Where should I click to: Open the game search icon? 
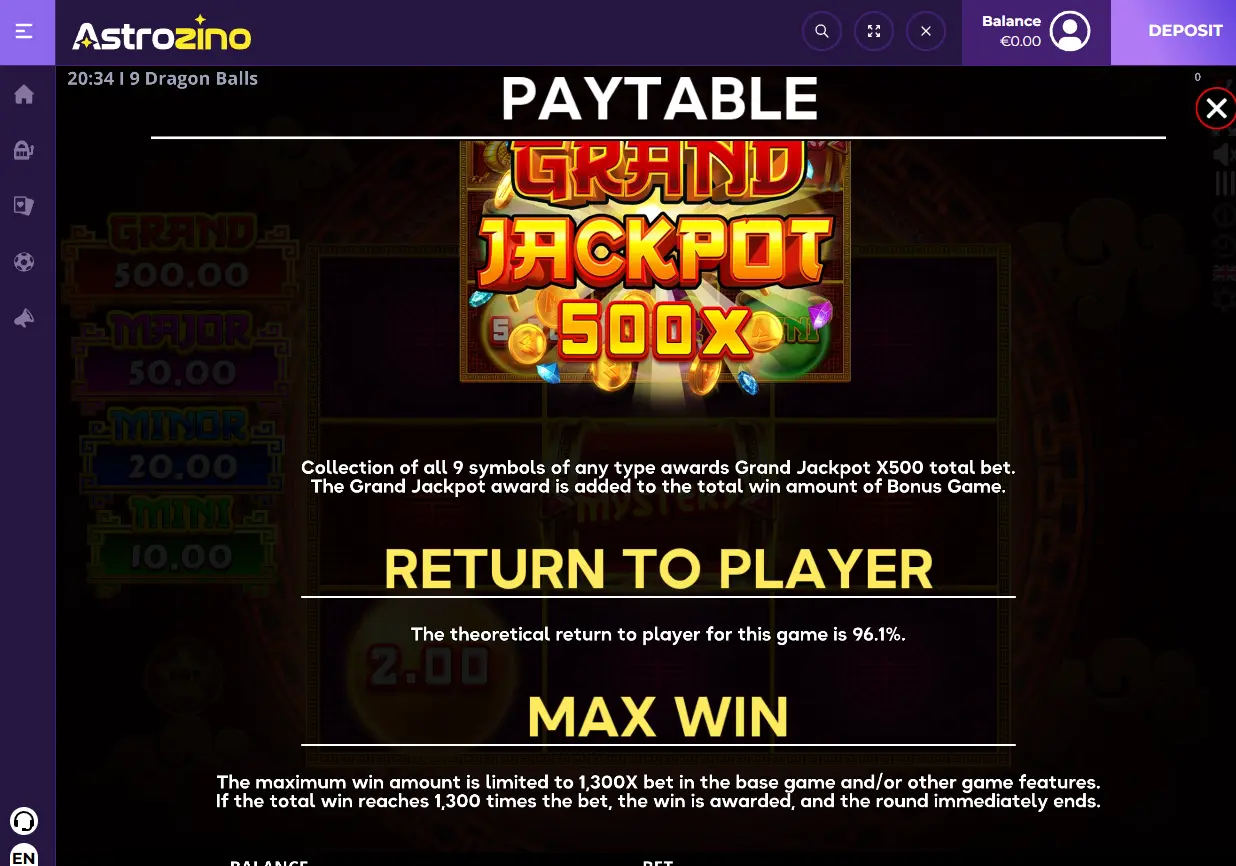pyautogui.click(x=822, y=31)
